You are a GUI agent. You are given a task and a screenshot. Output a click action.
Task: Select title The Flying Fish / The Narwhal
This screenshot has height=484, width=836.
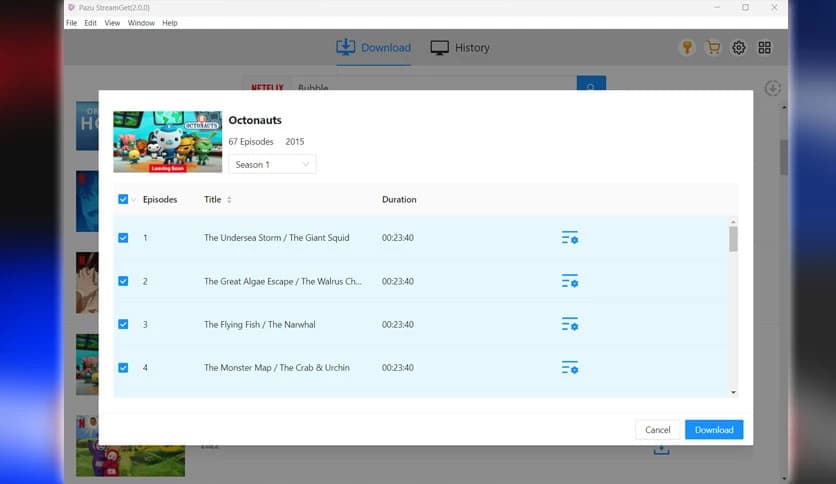[260, 324]
